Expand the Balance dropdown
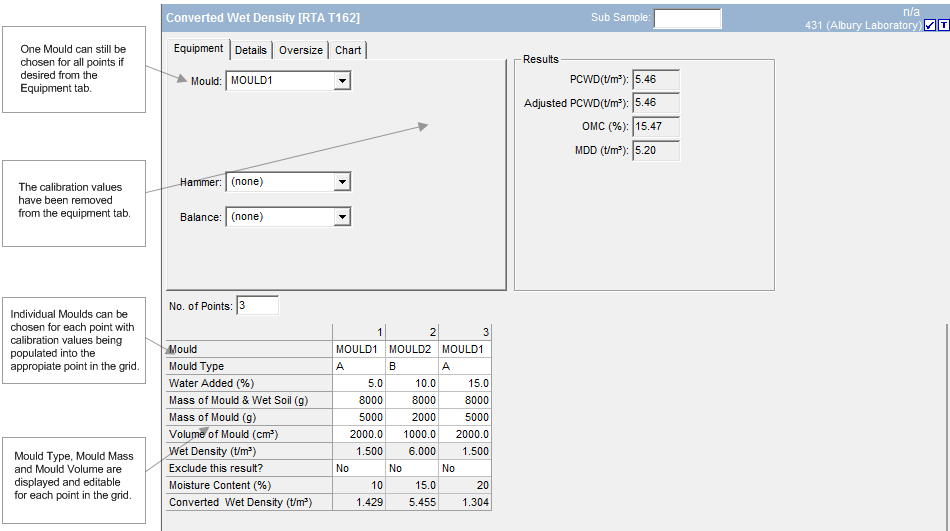The height and width of the screenshot is (531, 950). tap(342, 217)
